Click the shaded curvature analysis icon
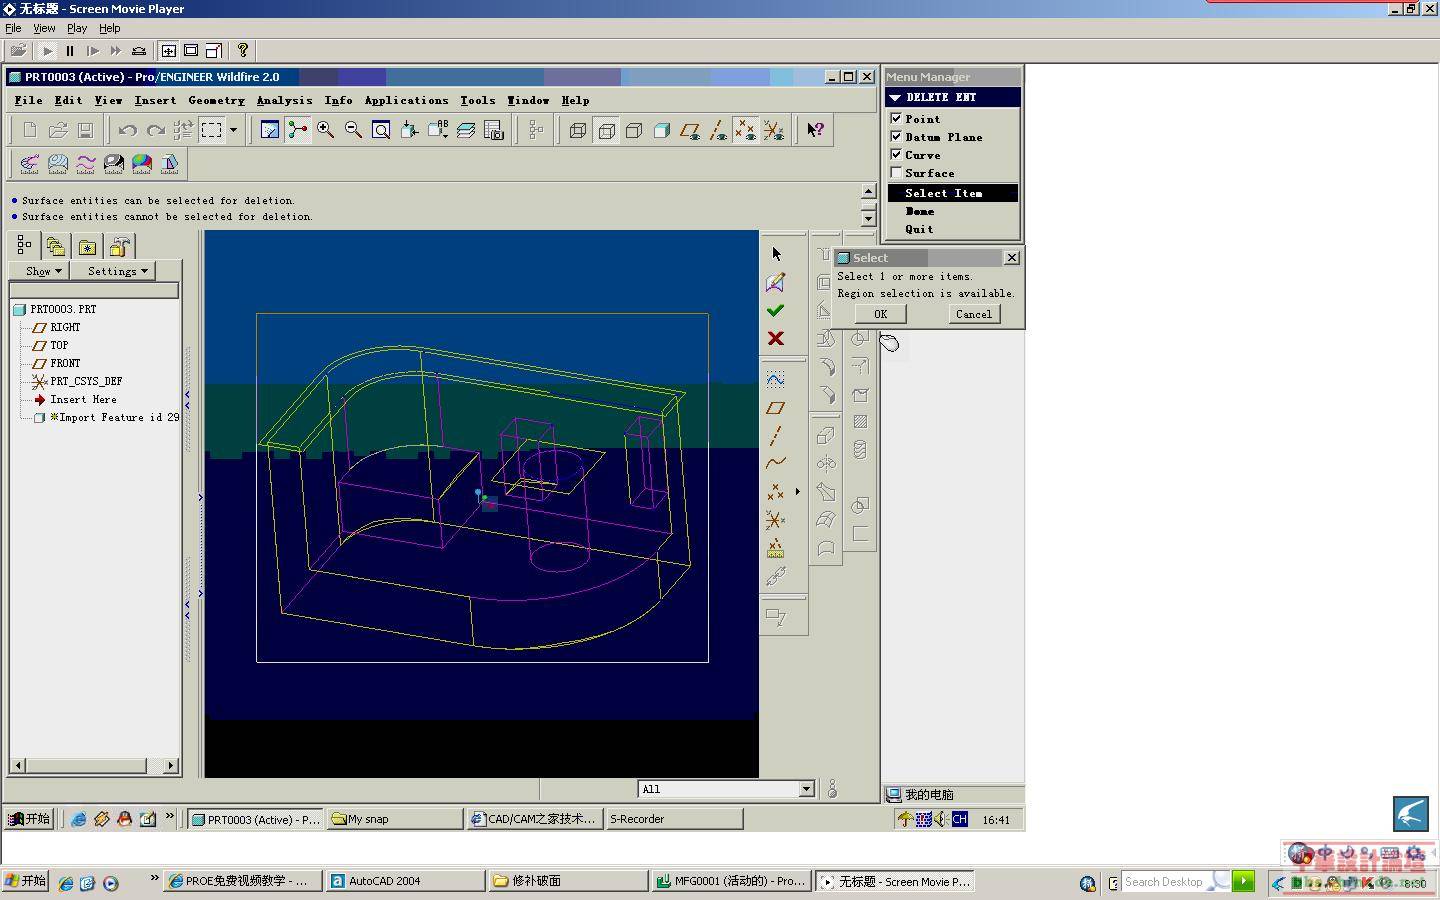Screen dimensions: 1440x900 (x=142, y=163)
